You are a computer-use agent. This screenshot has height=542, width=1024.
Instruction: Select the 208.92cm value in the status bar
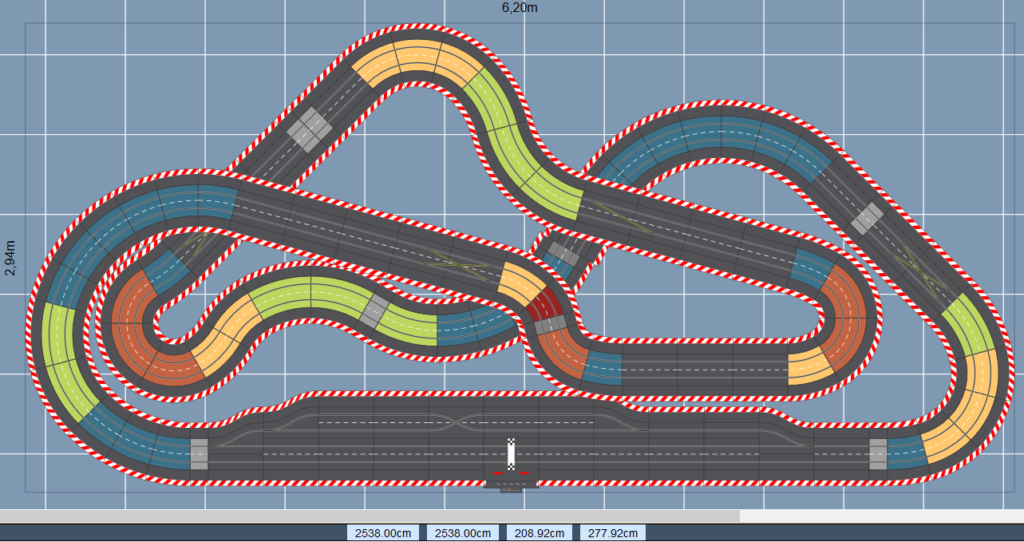(x=539, y=532)
